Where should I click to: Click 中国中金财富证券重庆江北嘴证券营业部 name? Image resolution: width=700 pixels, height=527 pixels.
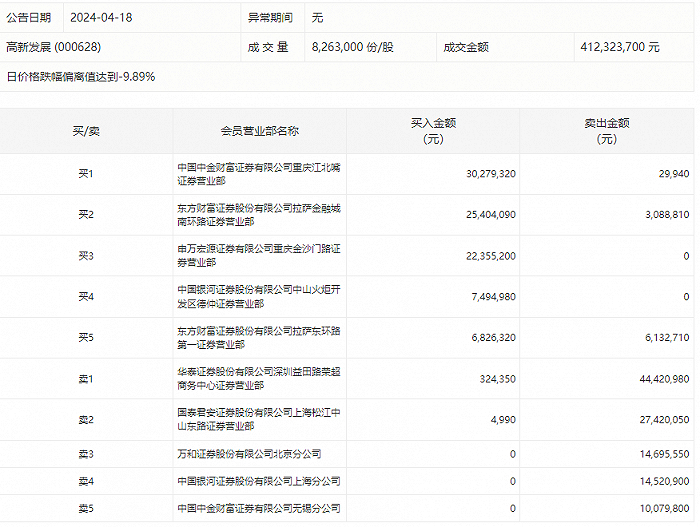coord(259,174)
